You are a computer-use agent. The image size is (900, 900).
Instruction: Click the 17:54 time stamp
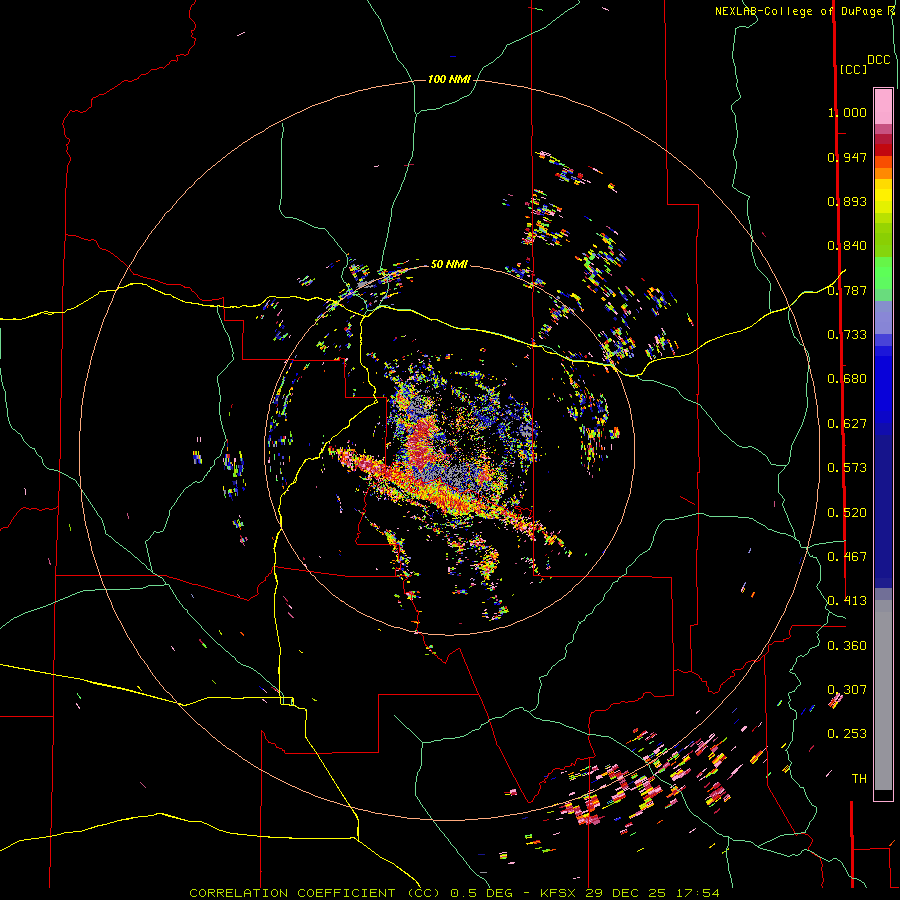(x=696, y=893)
